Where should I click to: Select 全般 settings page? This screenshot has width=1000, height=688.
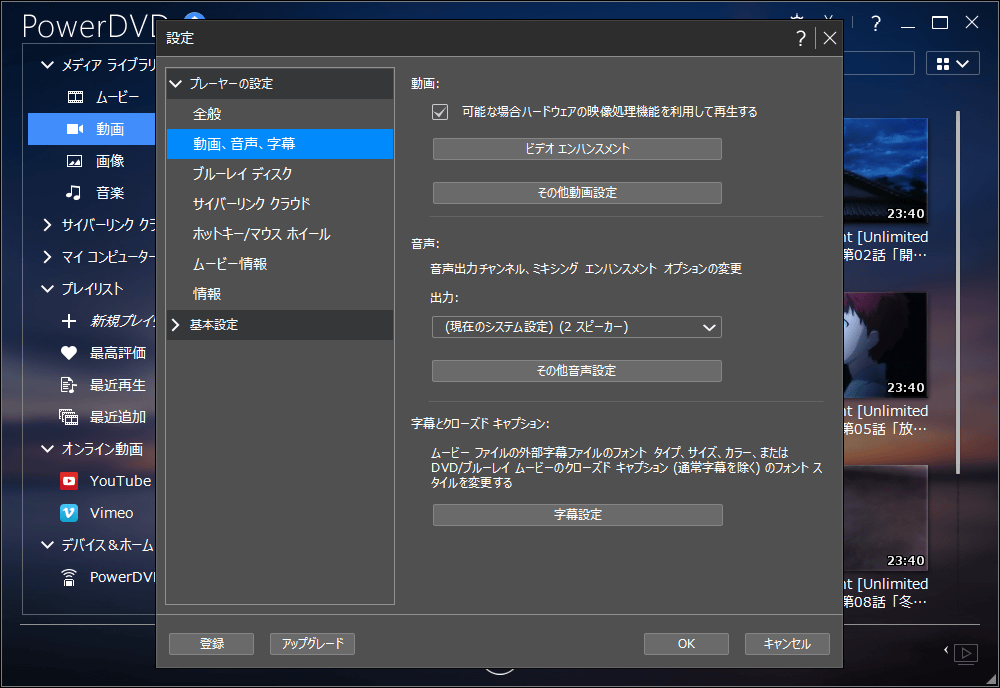(279, 114)
